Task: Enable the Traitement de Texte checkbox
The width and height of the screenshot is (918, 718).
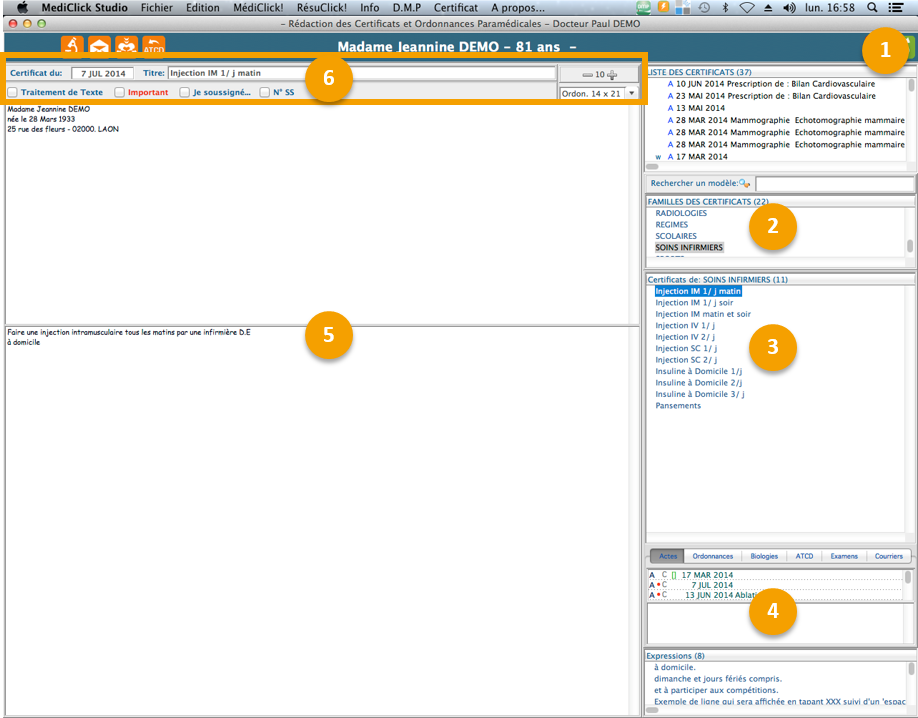Action: coord(13,93)
